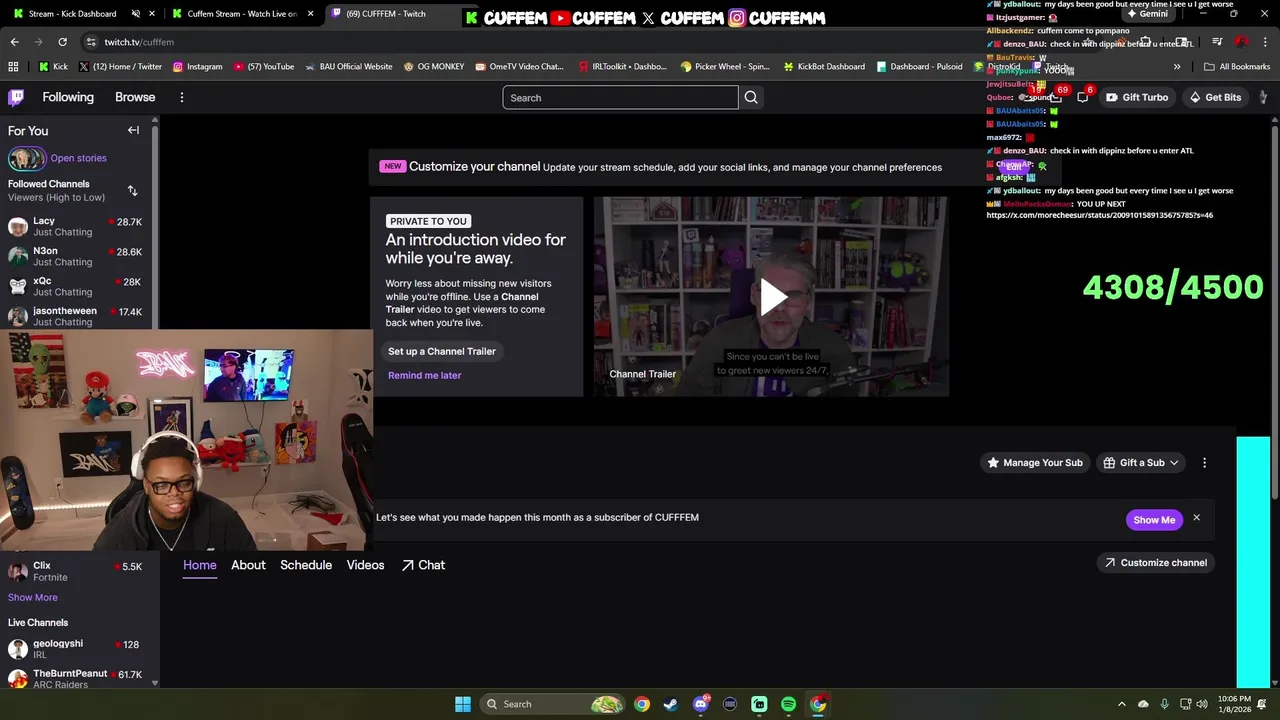Pop out the Chat tab
The image size is (1280, 720).
[x=423, y=565]
